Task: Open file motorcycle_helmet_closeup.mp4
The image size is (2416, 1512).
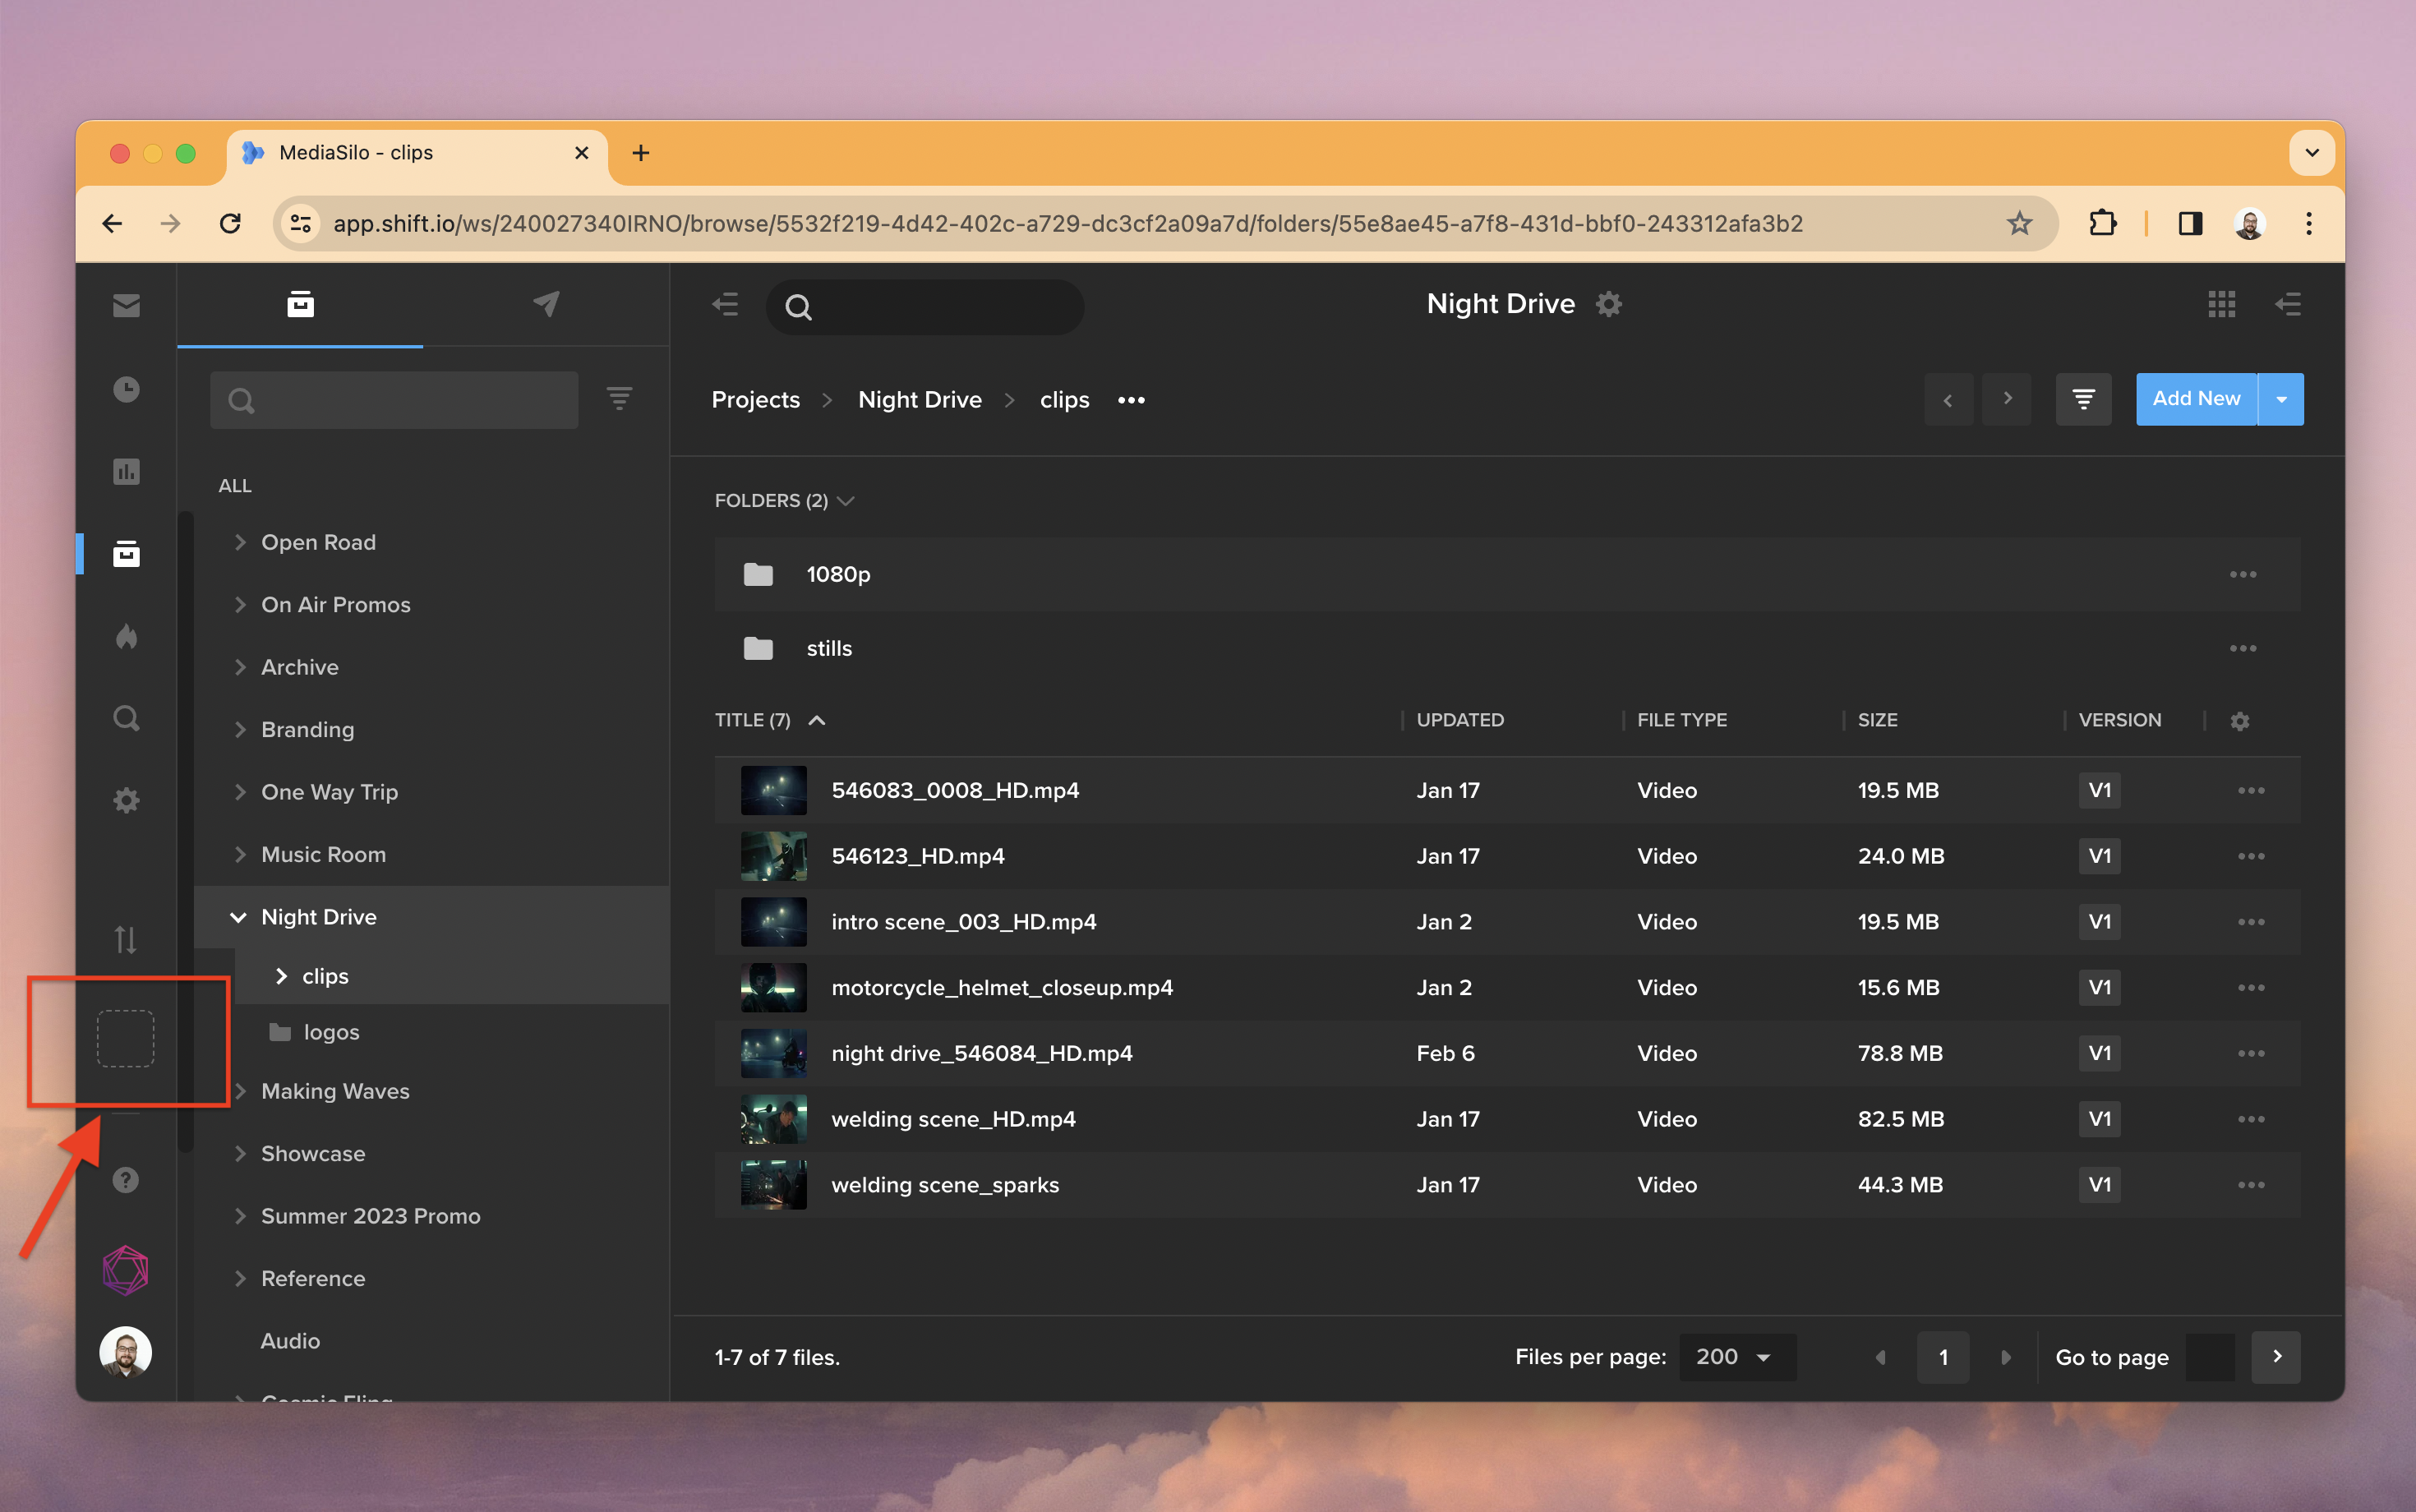Action: (x=1002, y=987)
